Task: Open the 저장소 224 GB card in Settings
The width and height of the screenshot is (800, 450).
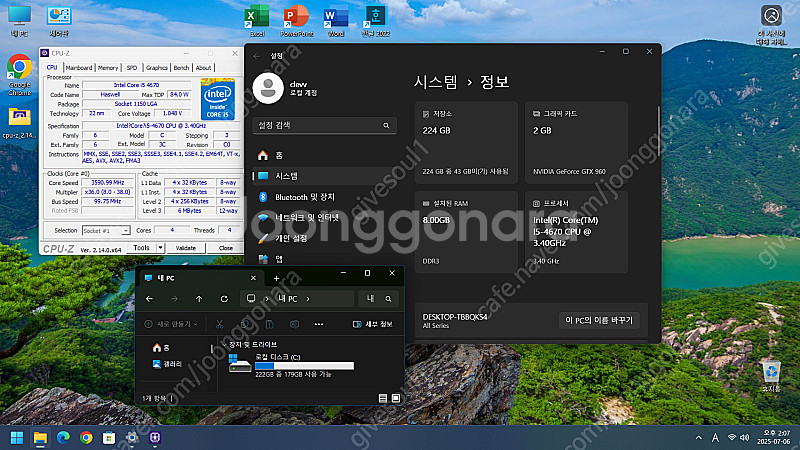Action: tap(466, 142)
